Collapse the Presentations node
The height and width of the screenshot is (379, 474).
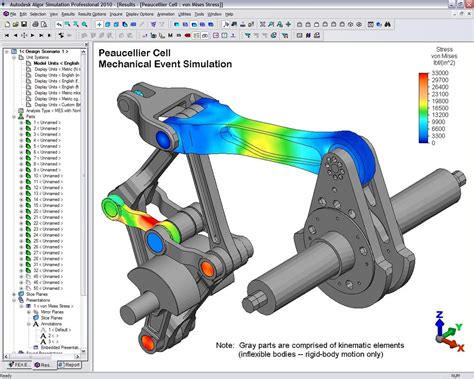coord(14,300)
